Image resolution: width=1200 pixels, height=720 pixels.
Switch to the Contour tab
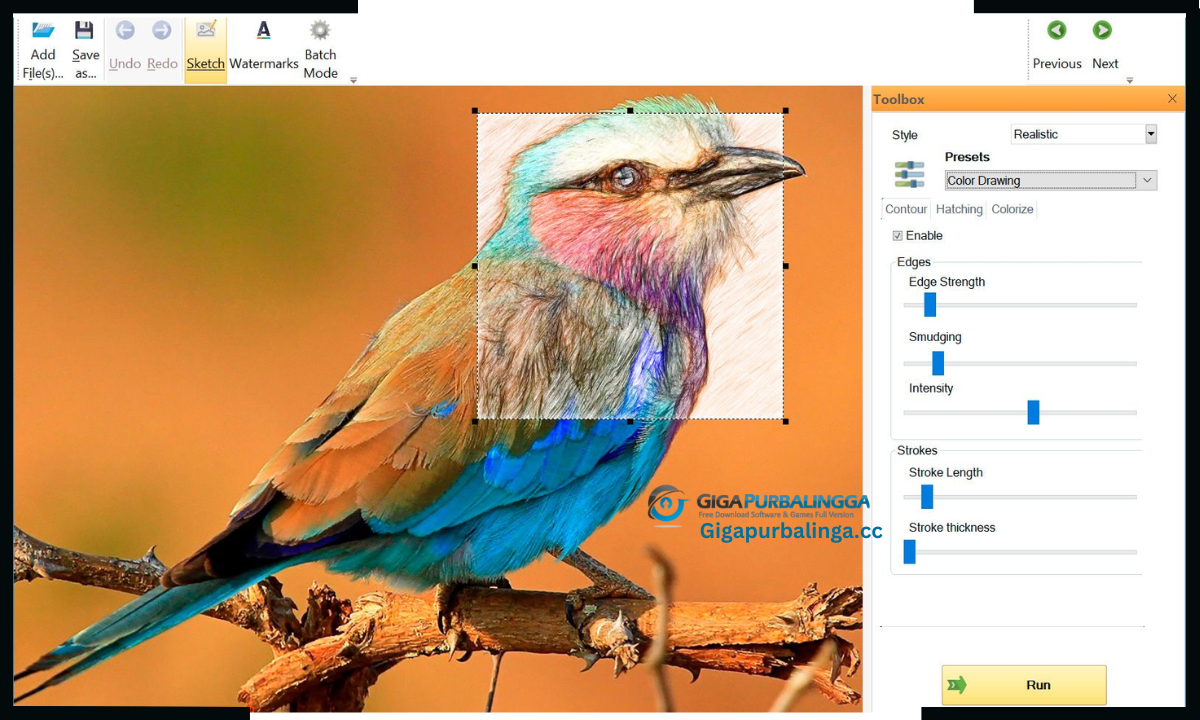coord(906,209)
